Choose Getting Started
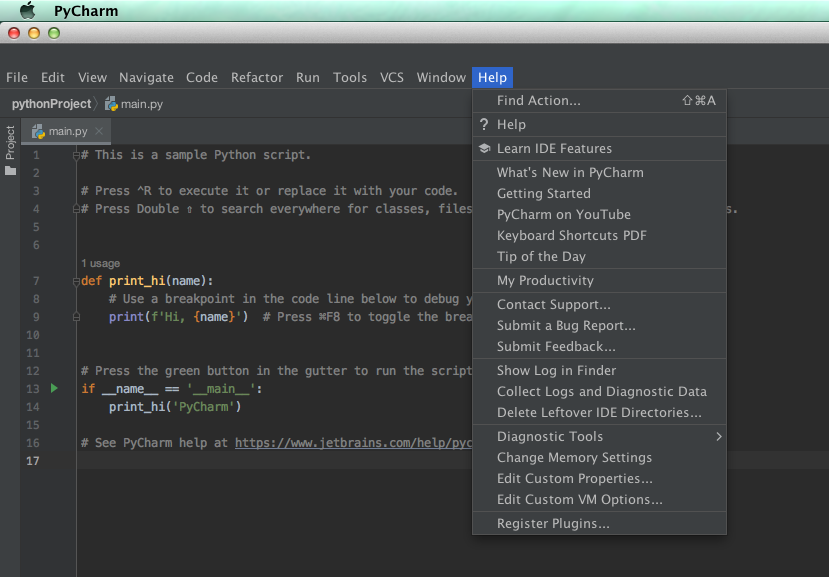 point(599,194)
